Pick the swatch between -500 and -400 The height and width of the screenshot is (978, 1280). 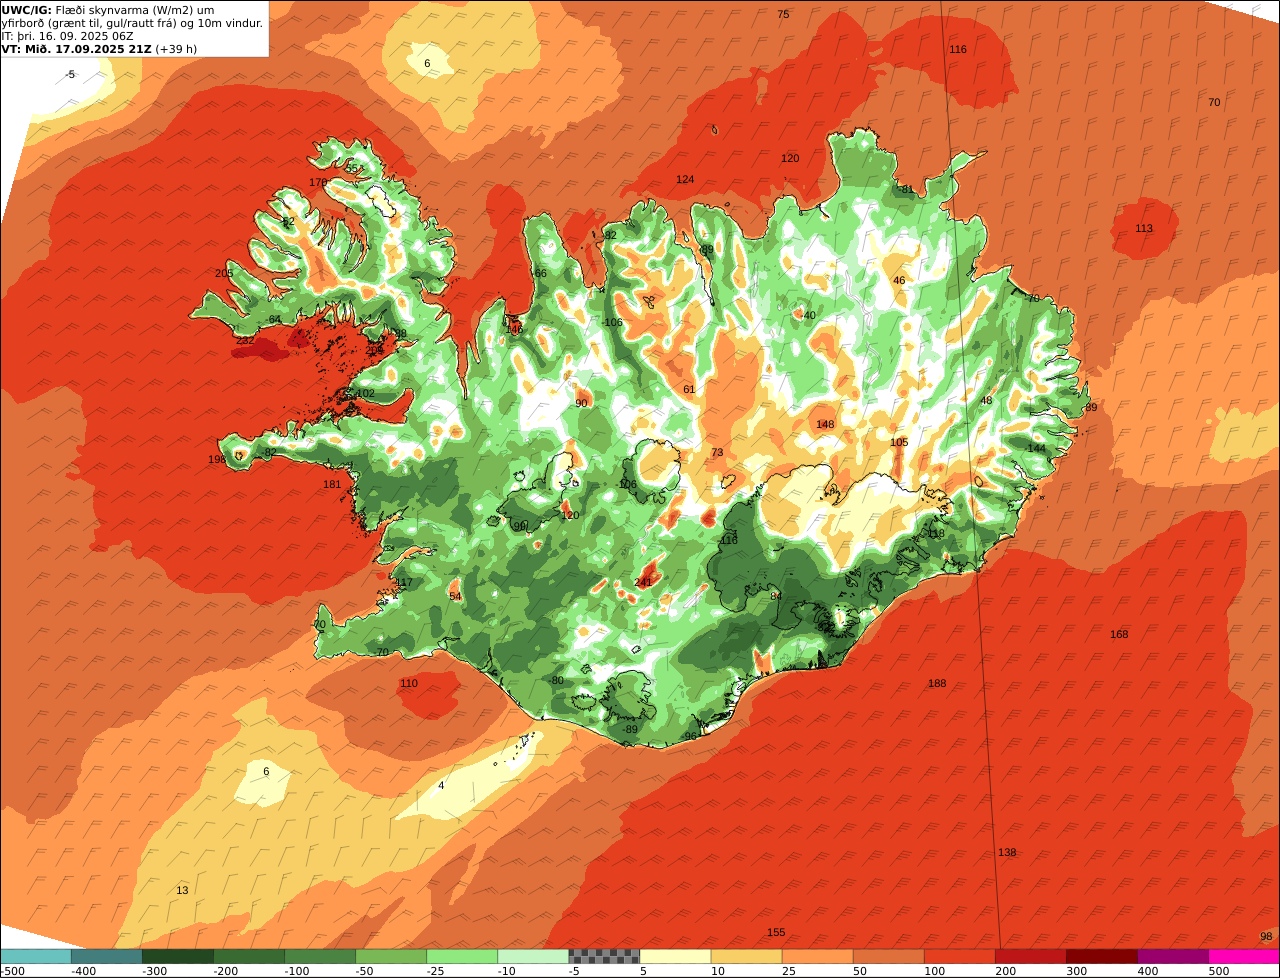(x=35, y=956)
